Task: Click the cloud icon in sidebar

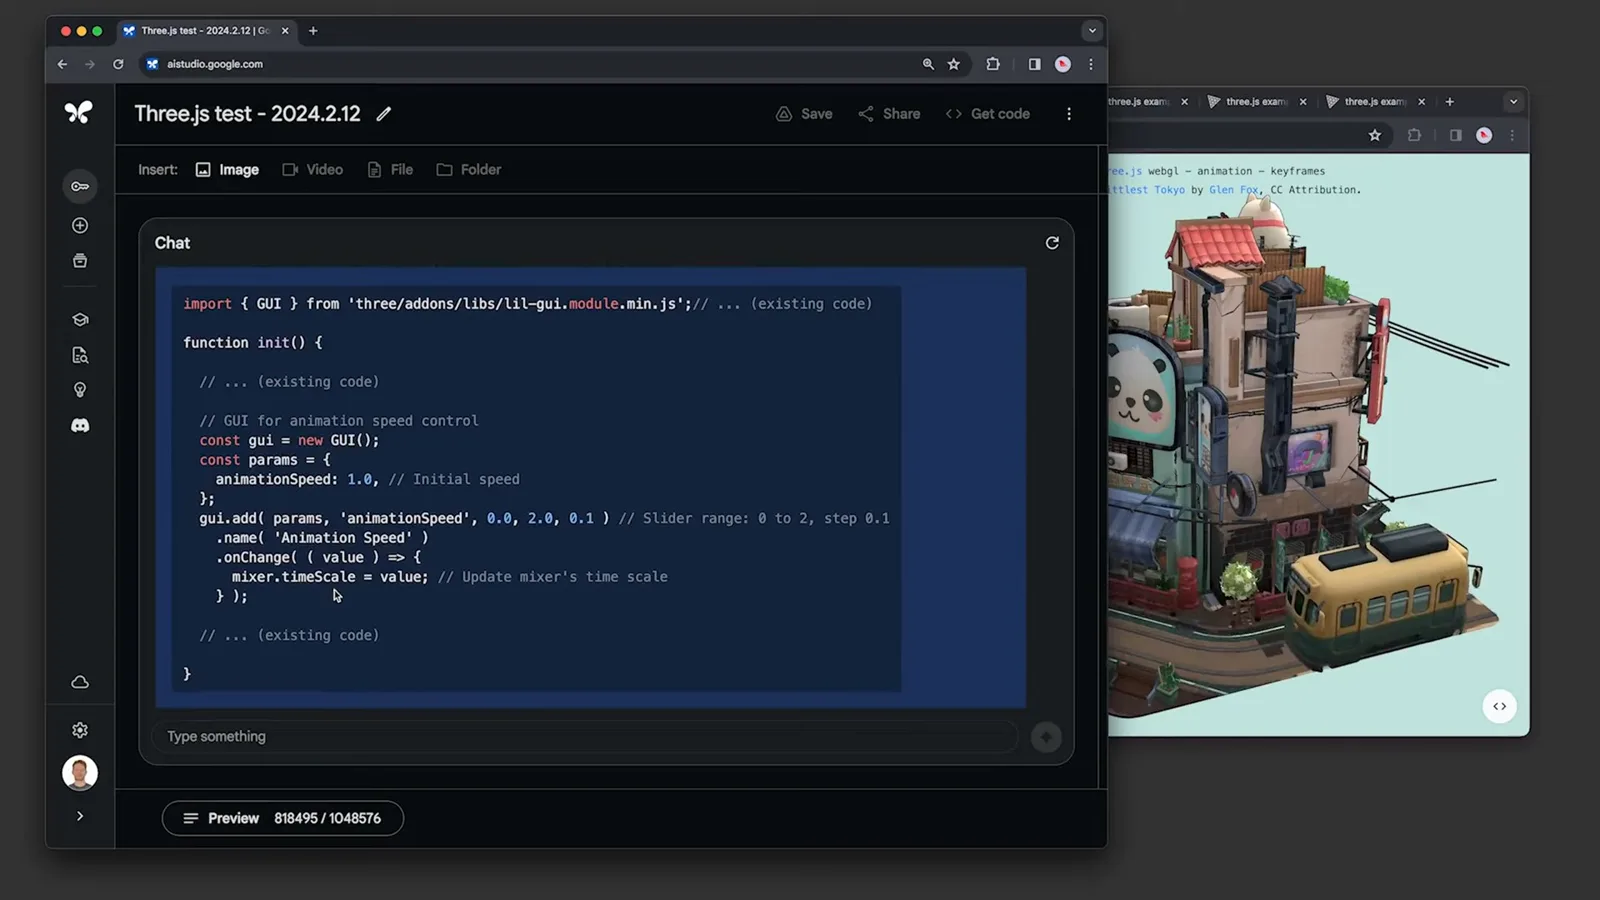Action: click(80, 682)
